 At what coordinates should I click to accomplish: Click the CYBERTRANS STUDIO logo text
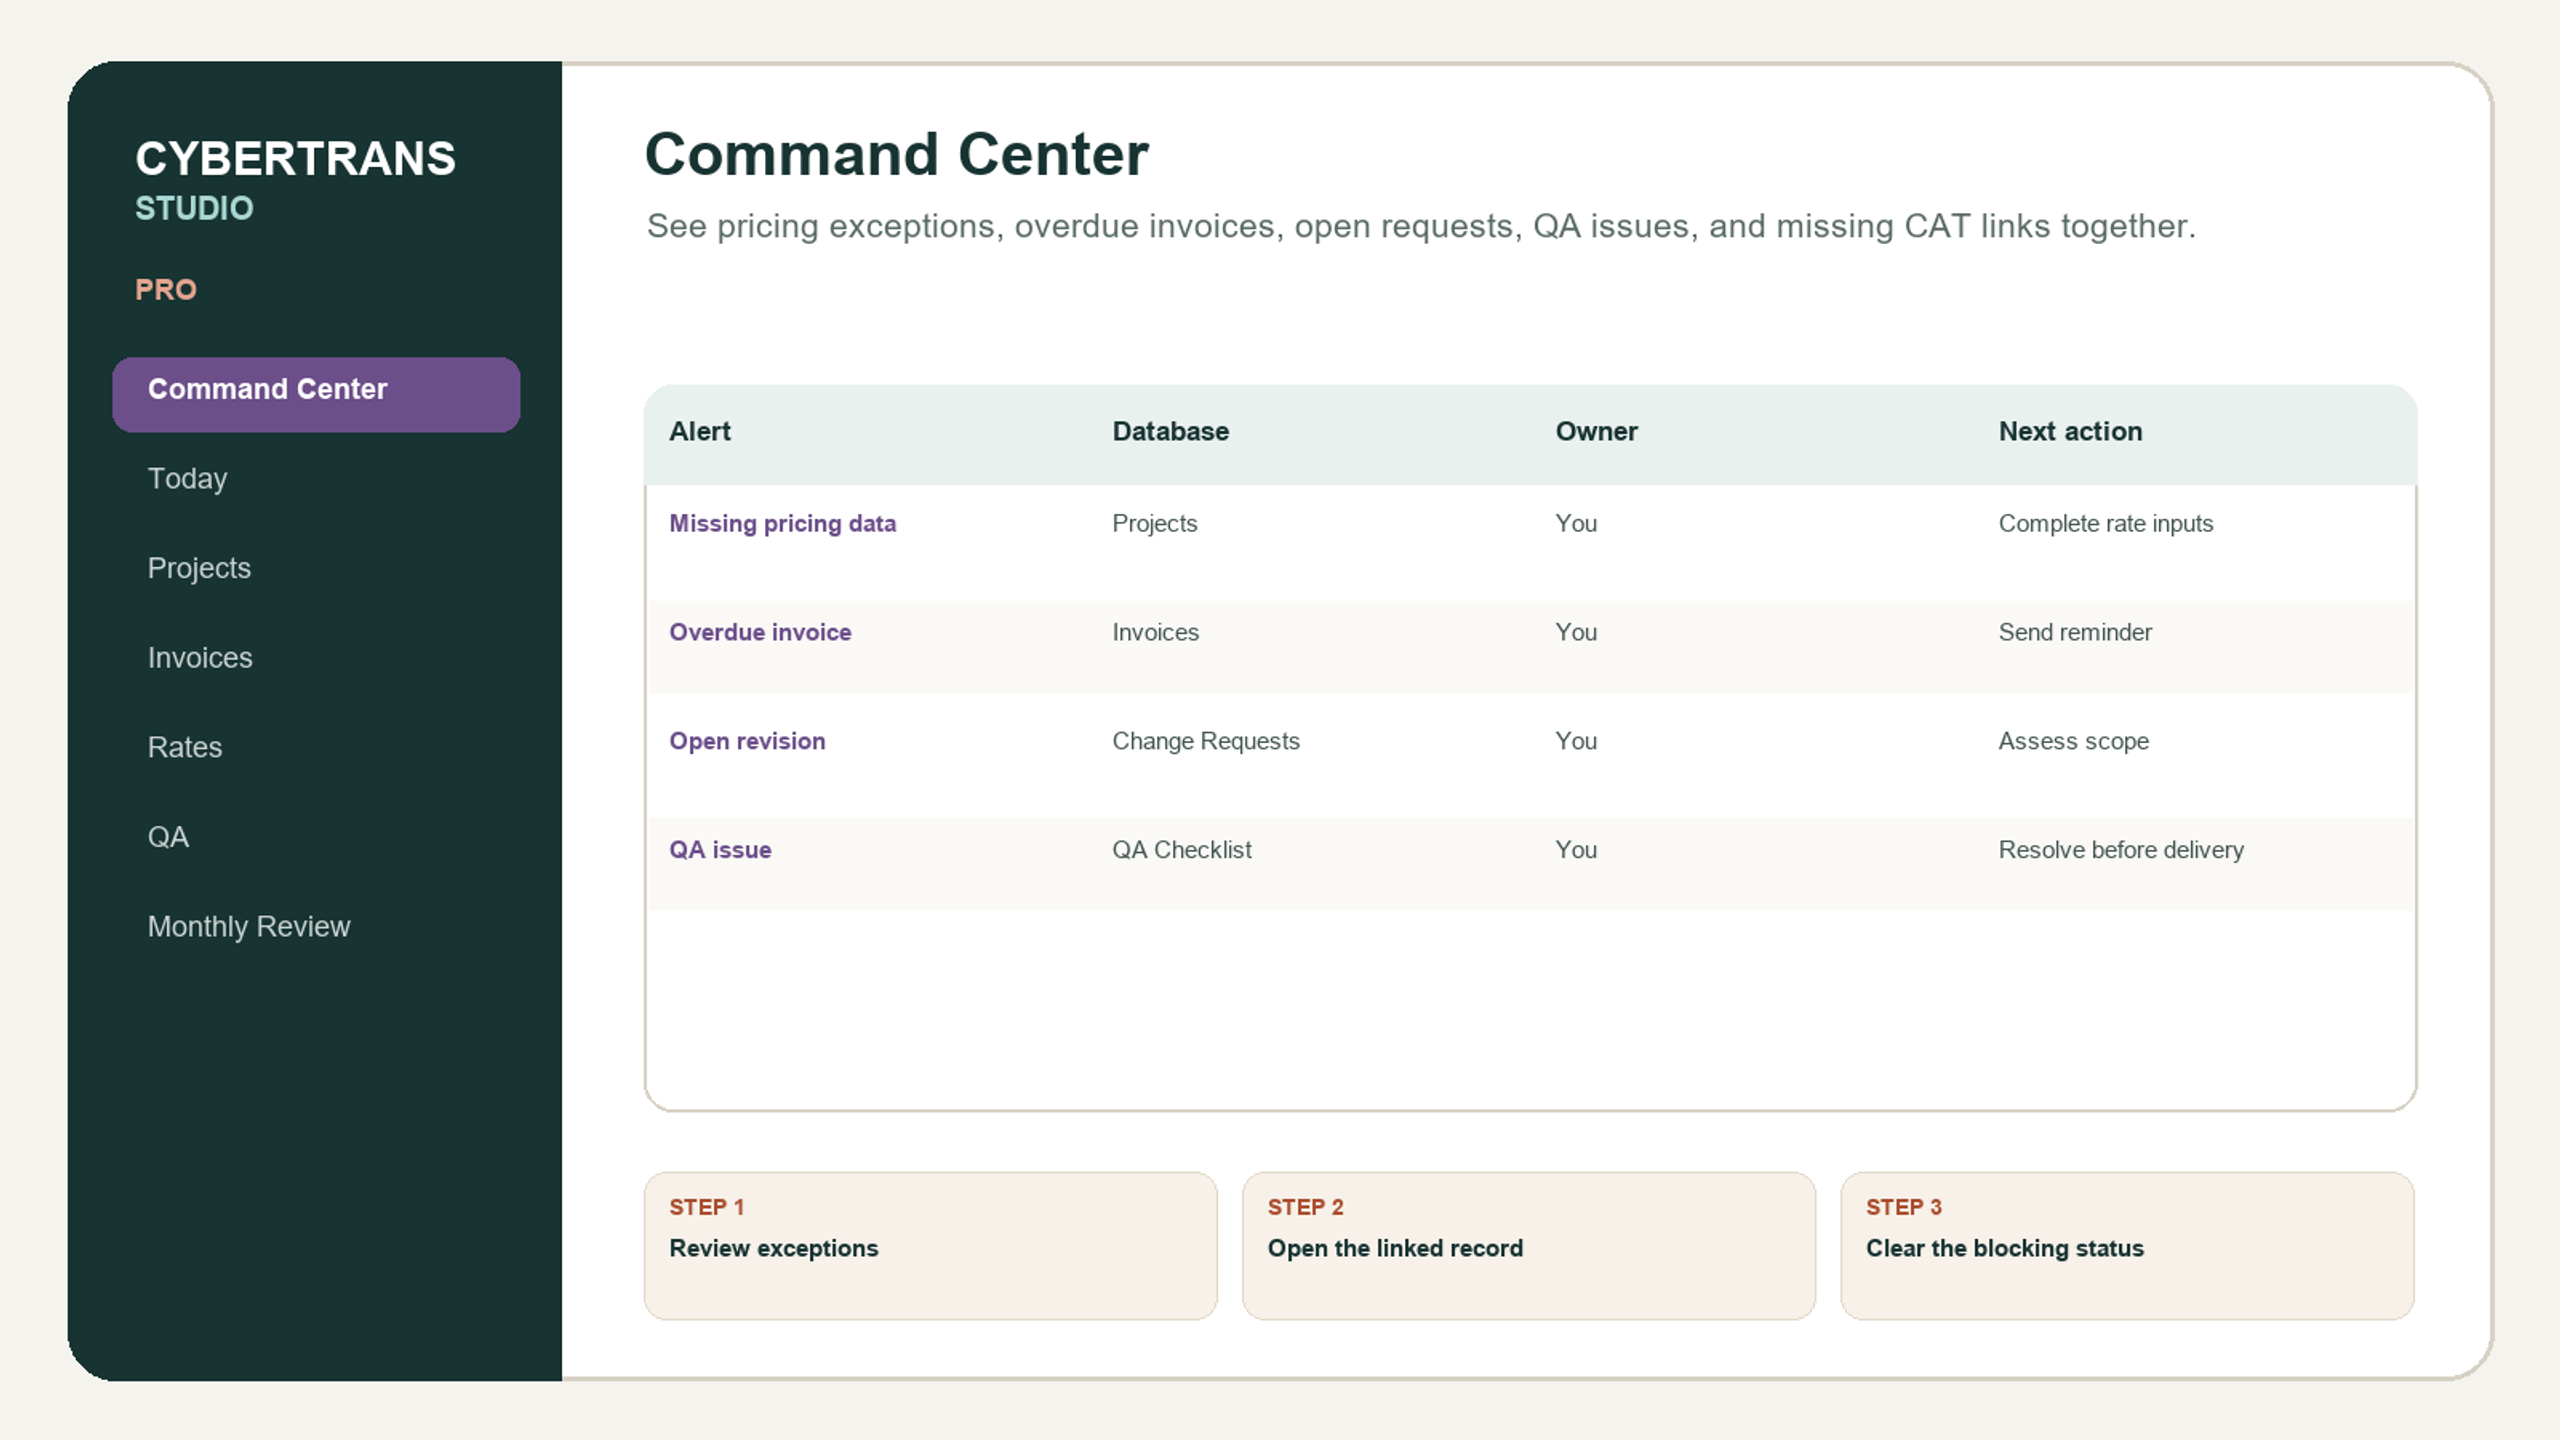(x=295, y=180)
